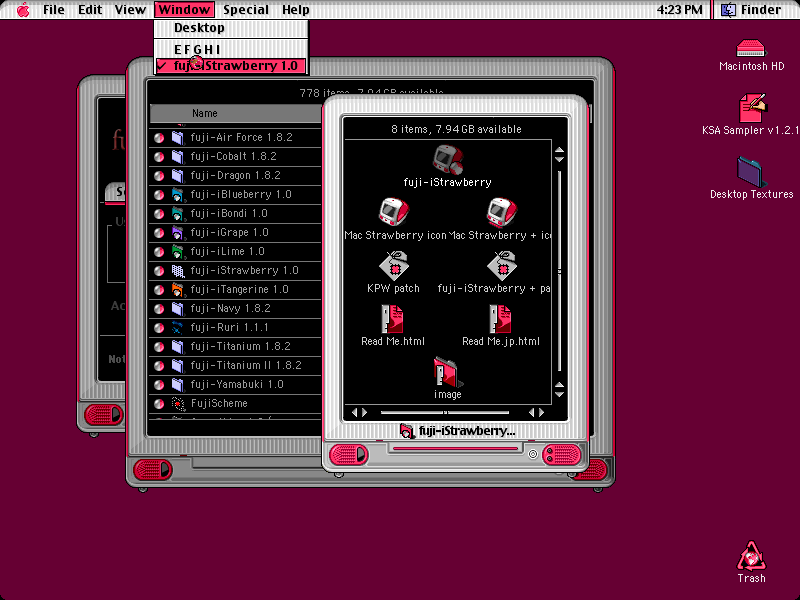Screen dimensions: 800x600
Task: Open the Help menu
Action: [295, 10]
